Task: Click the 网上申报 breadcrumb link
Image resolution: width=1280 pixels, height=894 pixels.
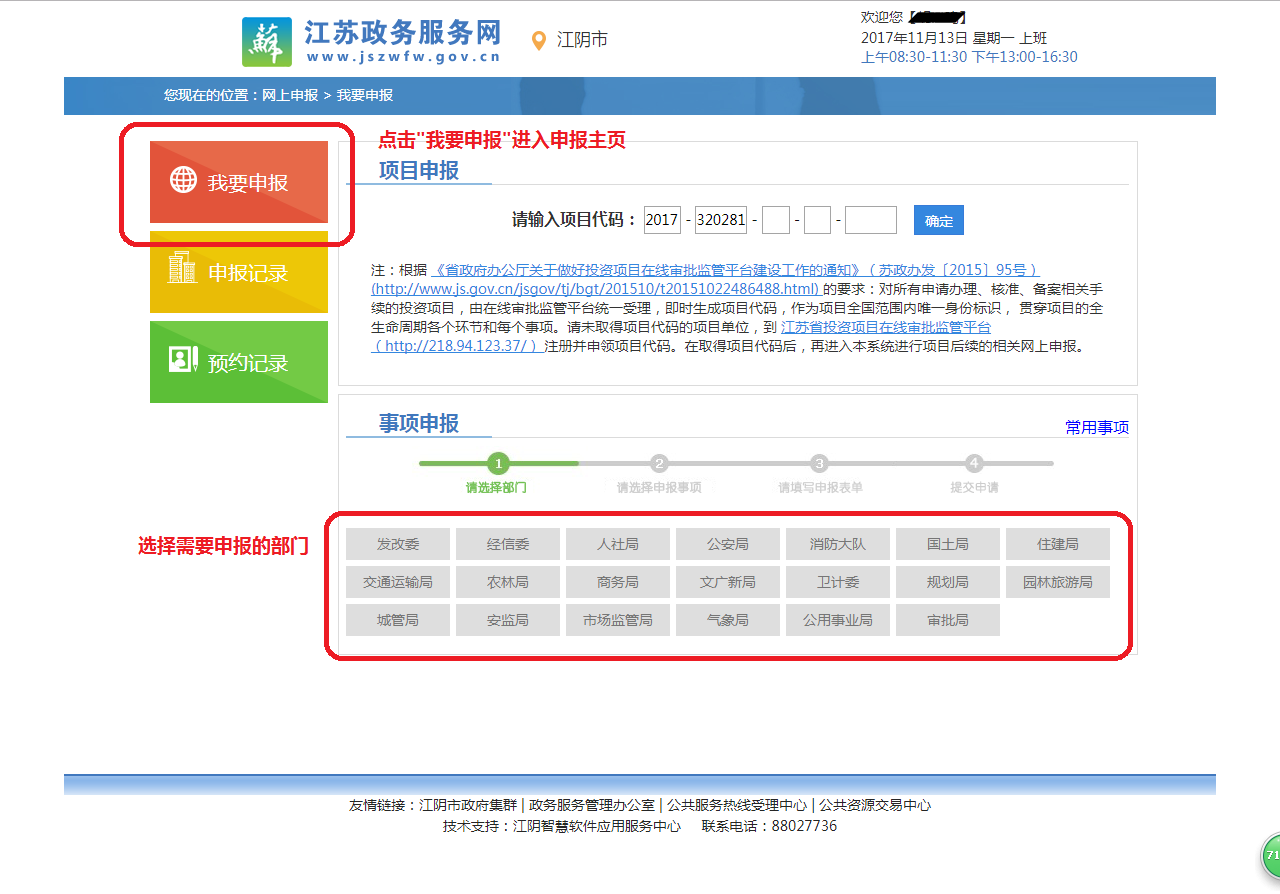Action: click(x=289, y=96)
